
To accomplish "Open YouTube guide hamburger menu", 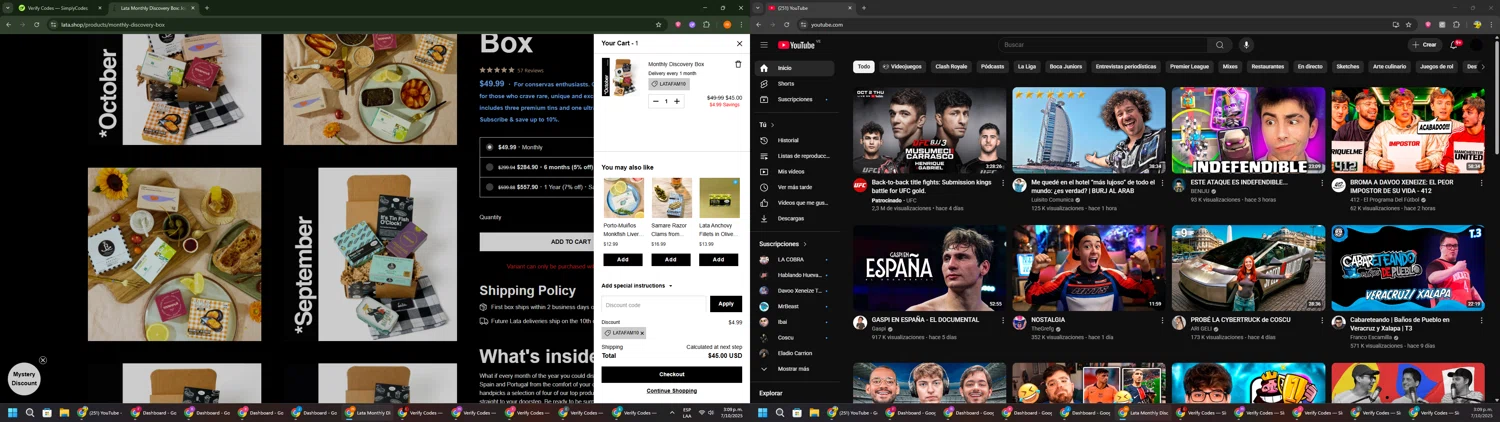I will click(763, 45).
